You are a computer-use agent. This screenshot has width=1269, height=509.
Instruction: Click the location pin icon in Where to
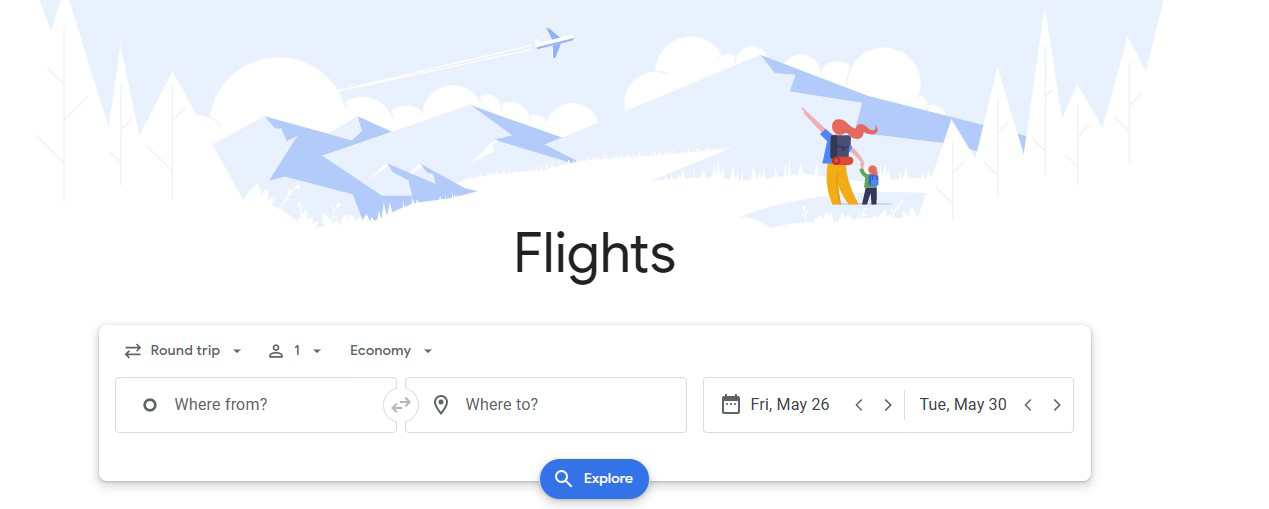(x=441, y=405)
